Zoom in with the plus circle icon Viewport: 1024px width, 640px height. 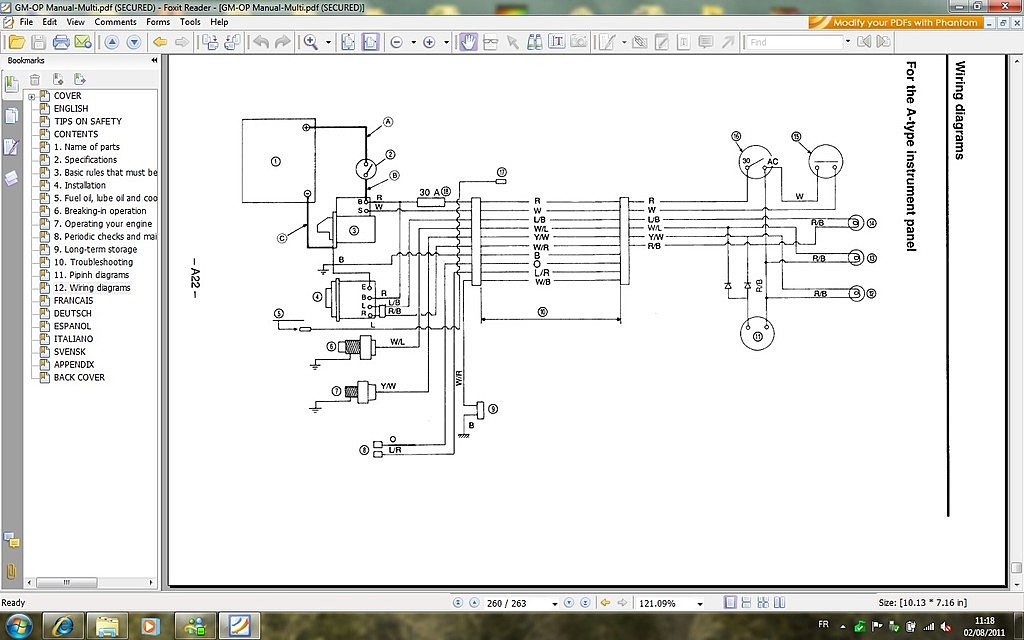click(429, 42)
